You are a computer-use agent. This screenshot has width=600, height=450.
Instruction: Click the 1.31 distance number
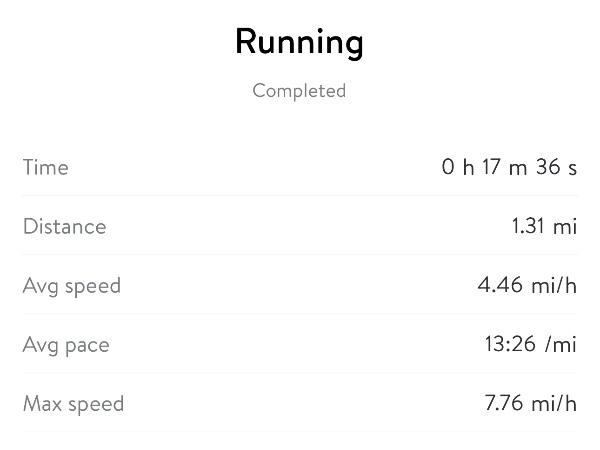(528, 226)
